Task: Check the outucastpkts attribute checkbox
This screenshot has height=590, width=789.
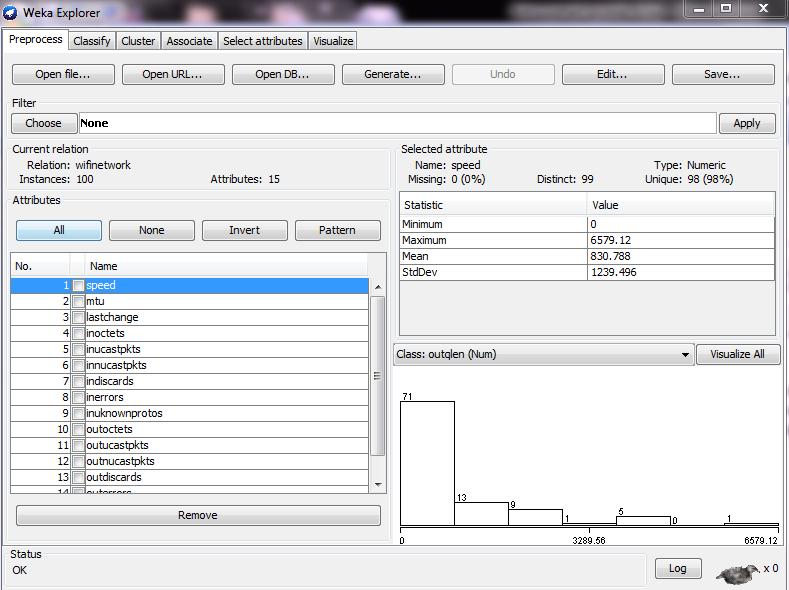Action: click(x=78, y=446)
